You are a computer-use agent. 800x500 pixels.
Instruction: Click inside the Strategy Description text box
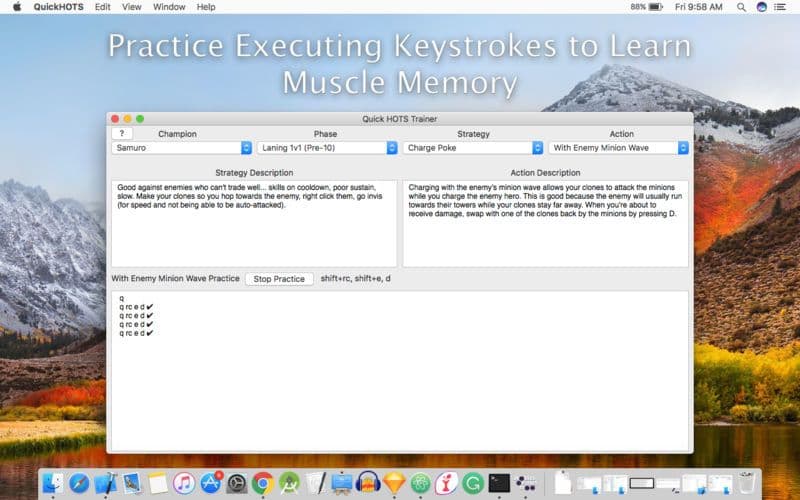point(254,223)
